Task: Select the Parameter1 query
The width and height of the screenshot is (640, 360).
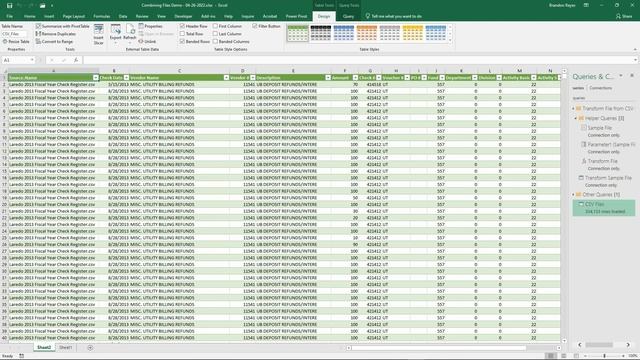Action: coord(608,144)
